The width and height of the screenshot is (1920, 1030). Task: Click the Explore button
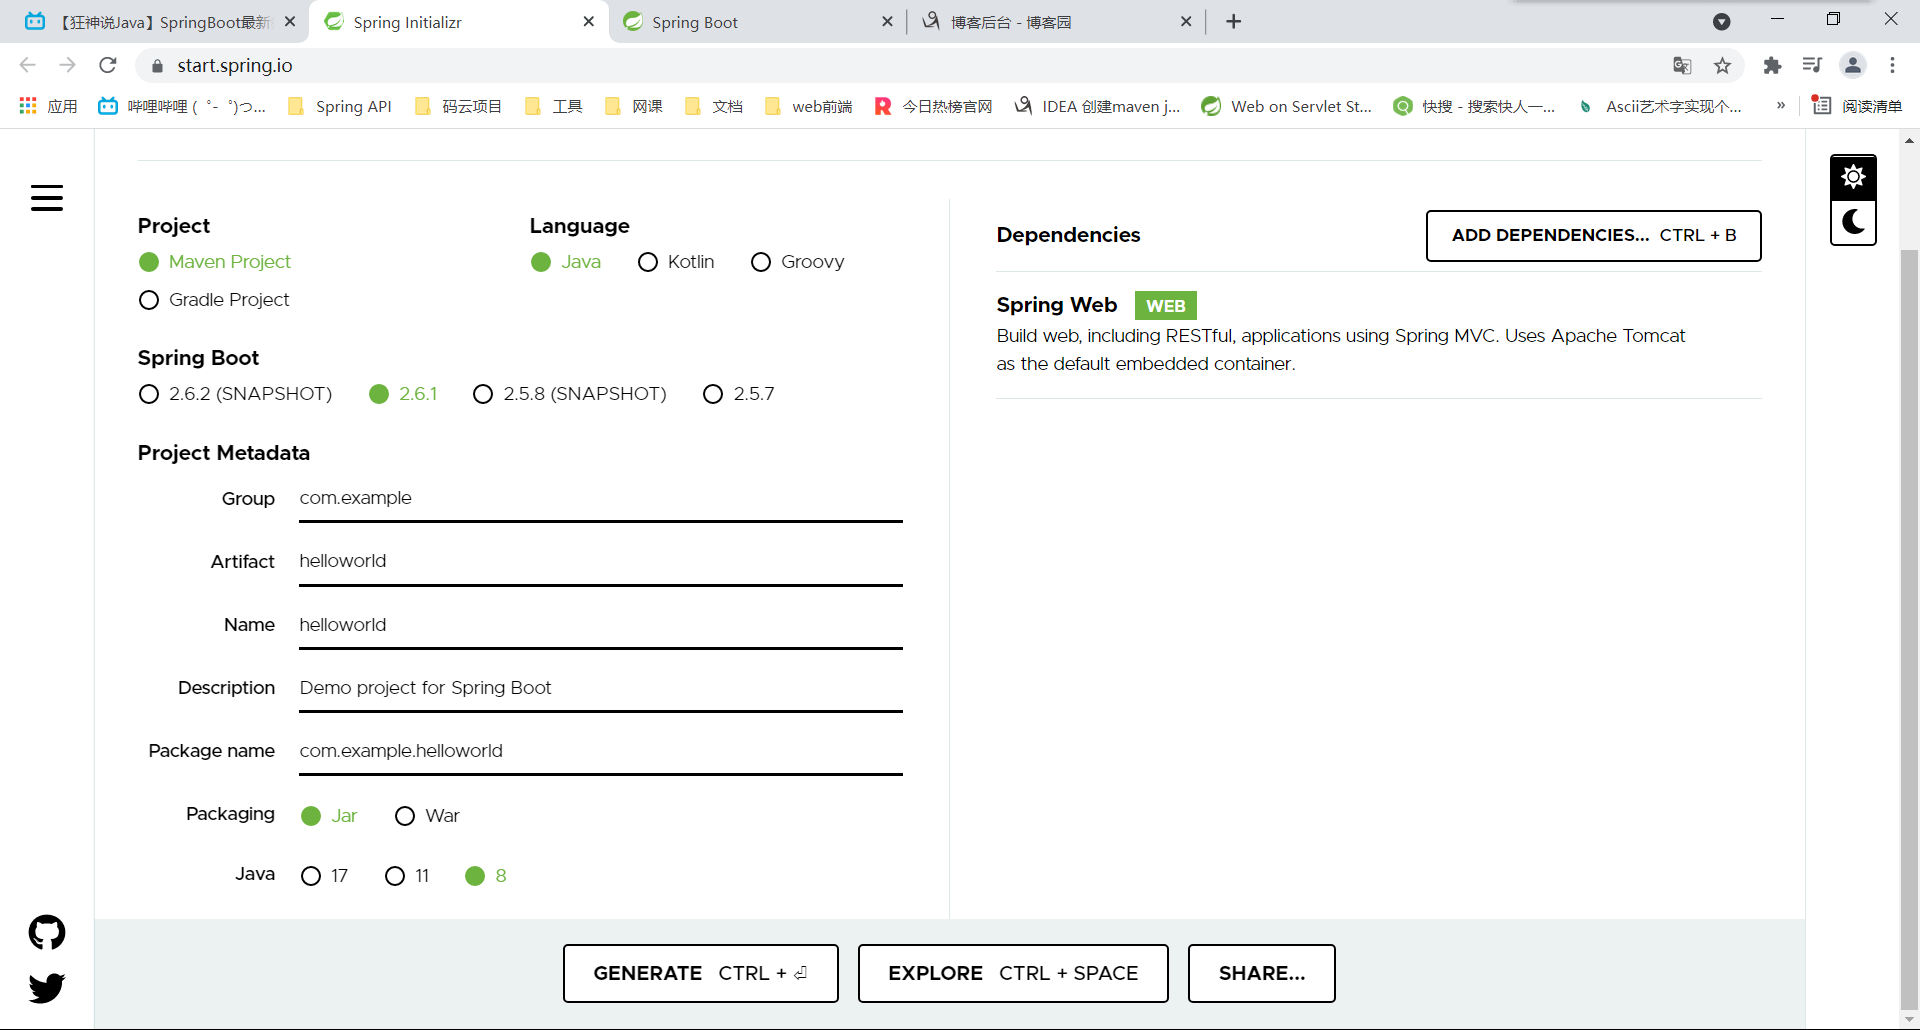[1013, 973]
